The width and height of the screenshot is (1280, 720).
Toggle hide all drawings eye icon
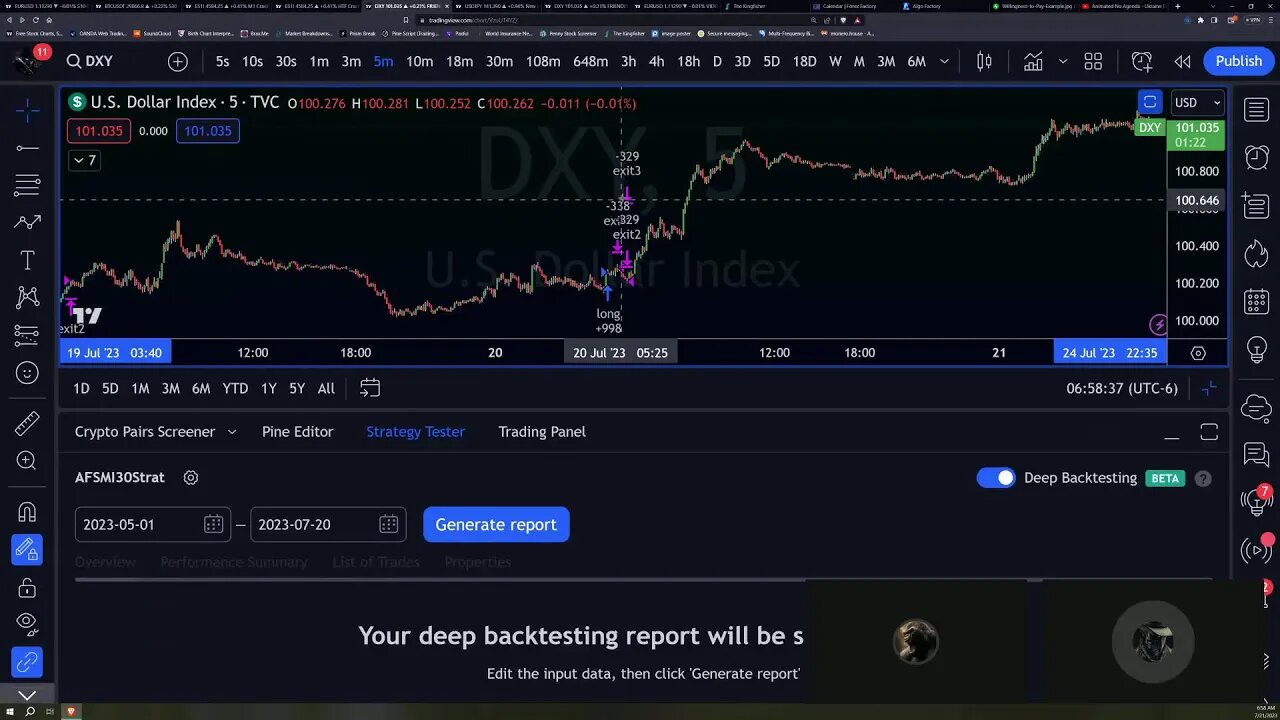point(27,625)
